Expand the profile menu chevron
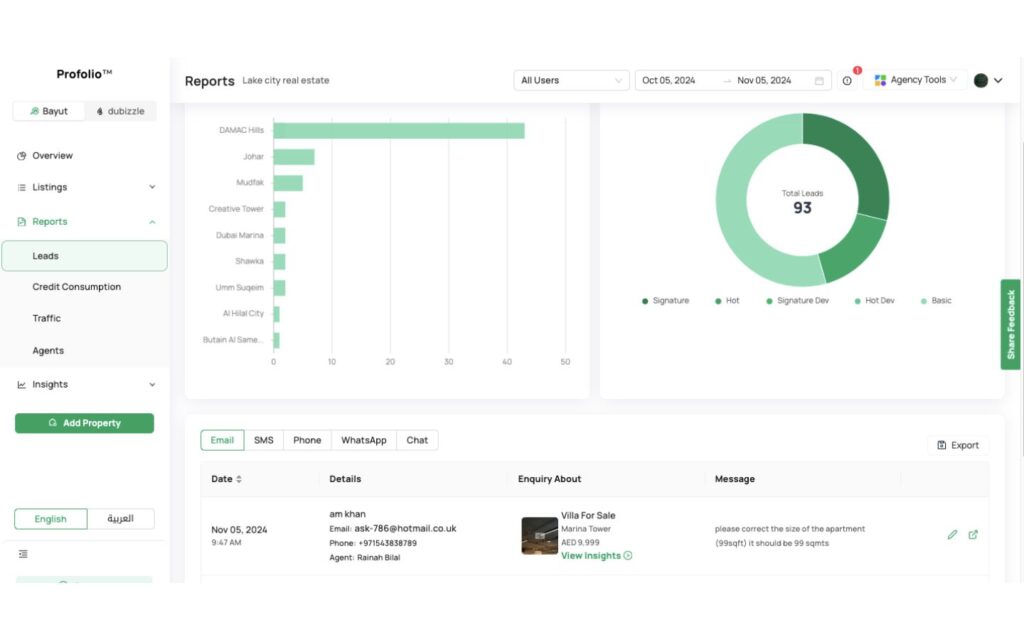 tap(998, 80)
